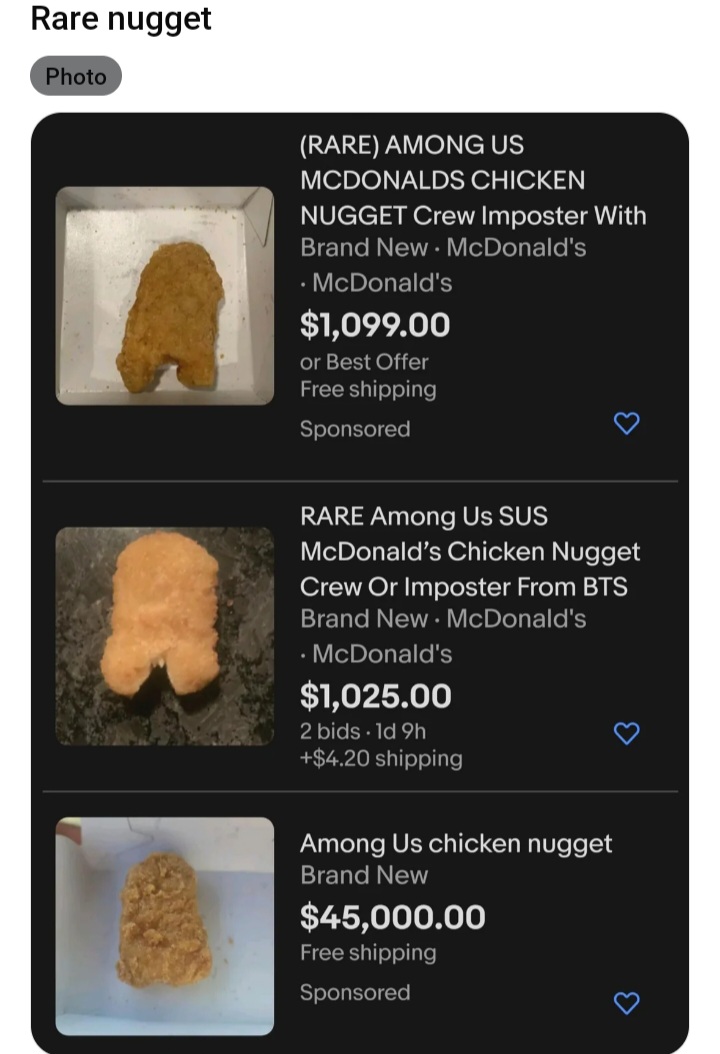View the first nugget thumbnail in white box
Screen dimensions: 720x1054
[165, 296]
